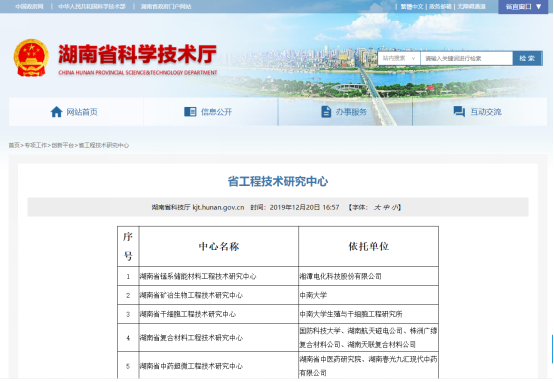
Task: Click the 中心名称 column header
Action: pyautogui.click(x=219, y=246)
